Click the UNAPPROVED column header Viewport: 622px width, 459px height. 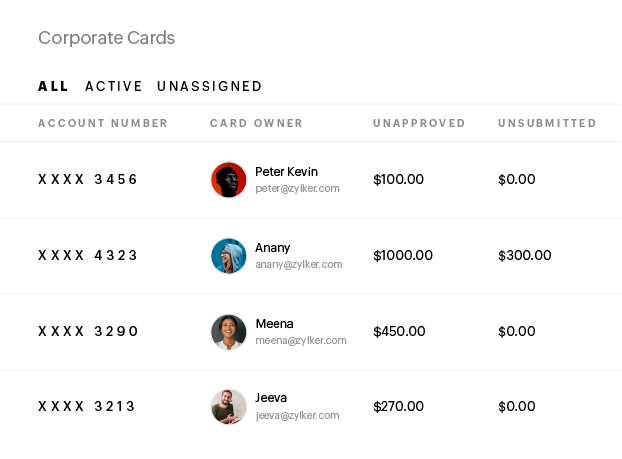(x=419, y=124)
